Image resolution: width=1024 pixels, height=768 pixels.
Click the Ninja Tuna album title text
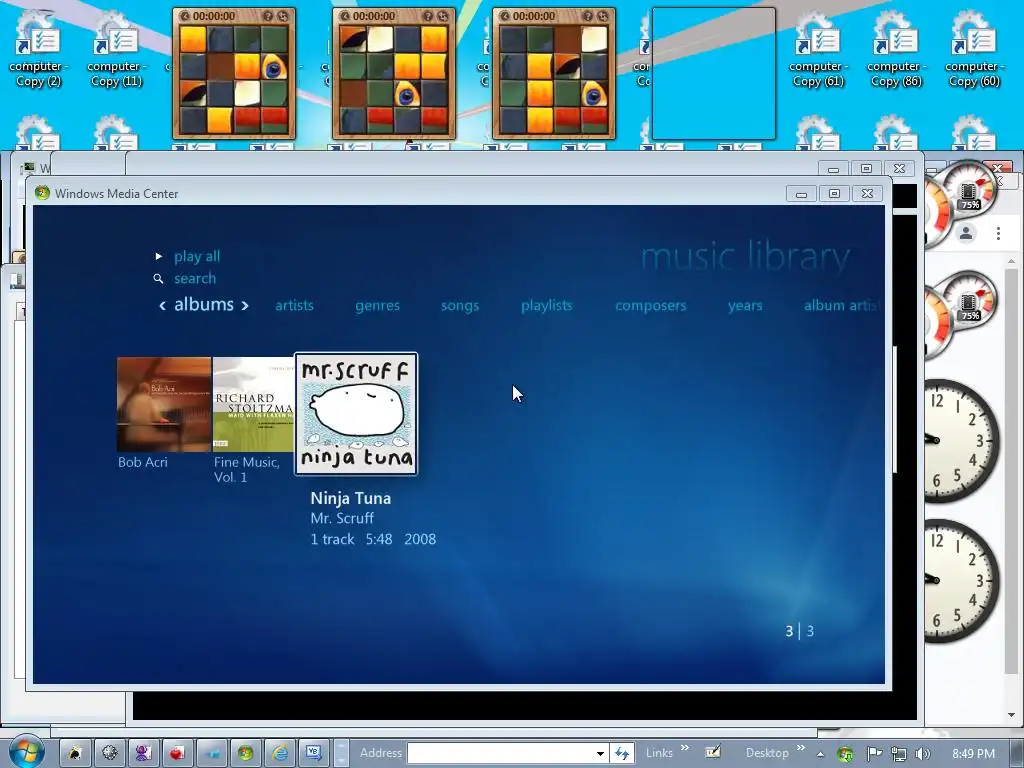point(351,498)
